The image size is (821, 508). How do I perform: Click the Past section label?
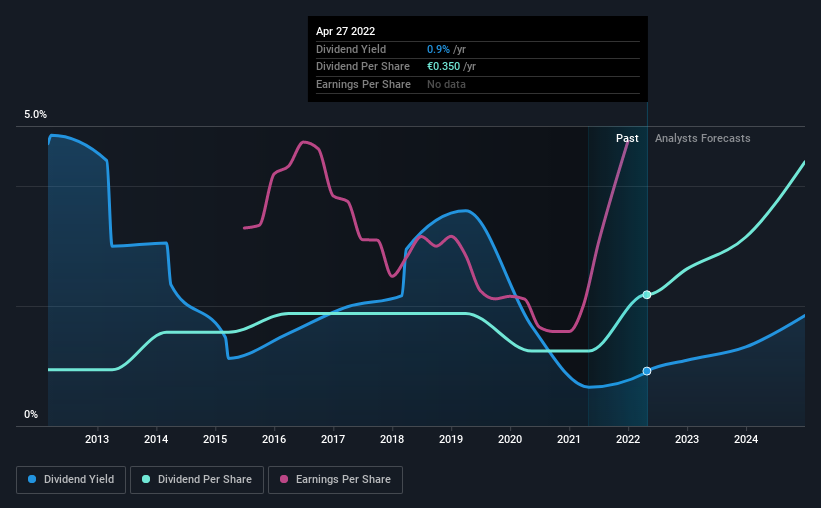[x=627, y=138]
